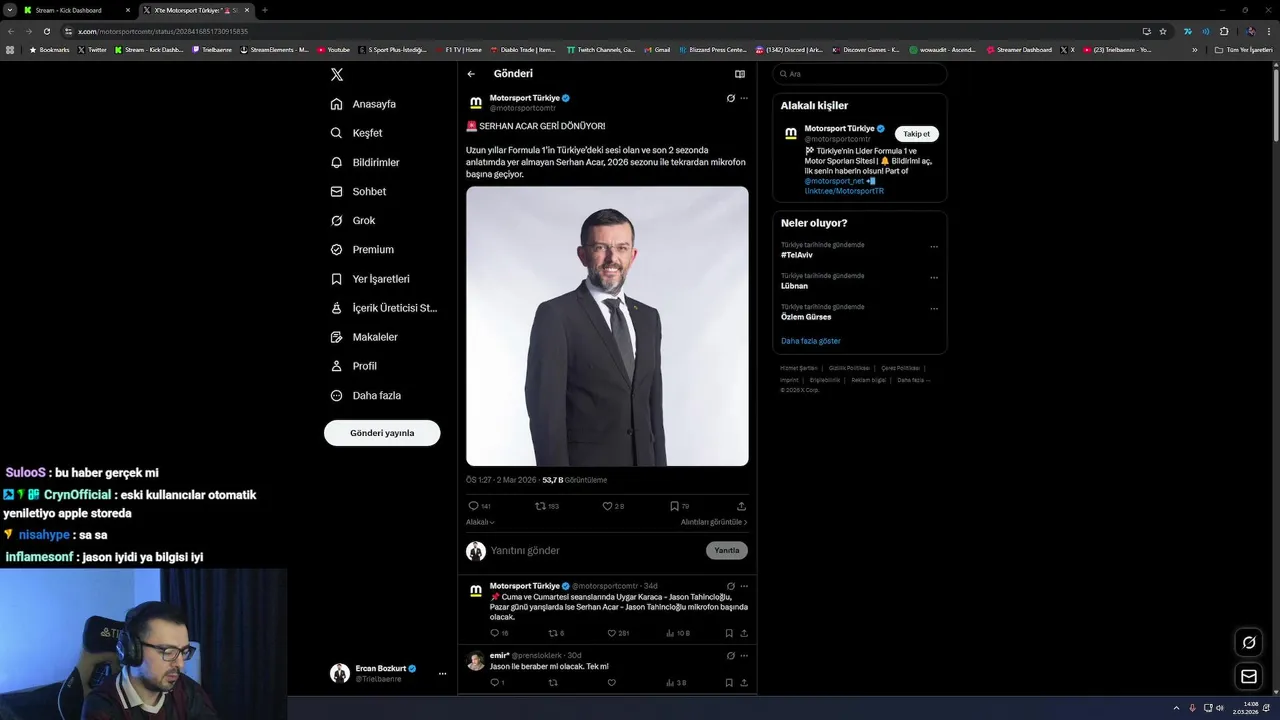
Task: Open the Gmail bookmark
Action: point(657,49)
